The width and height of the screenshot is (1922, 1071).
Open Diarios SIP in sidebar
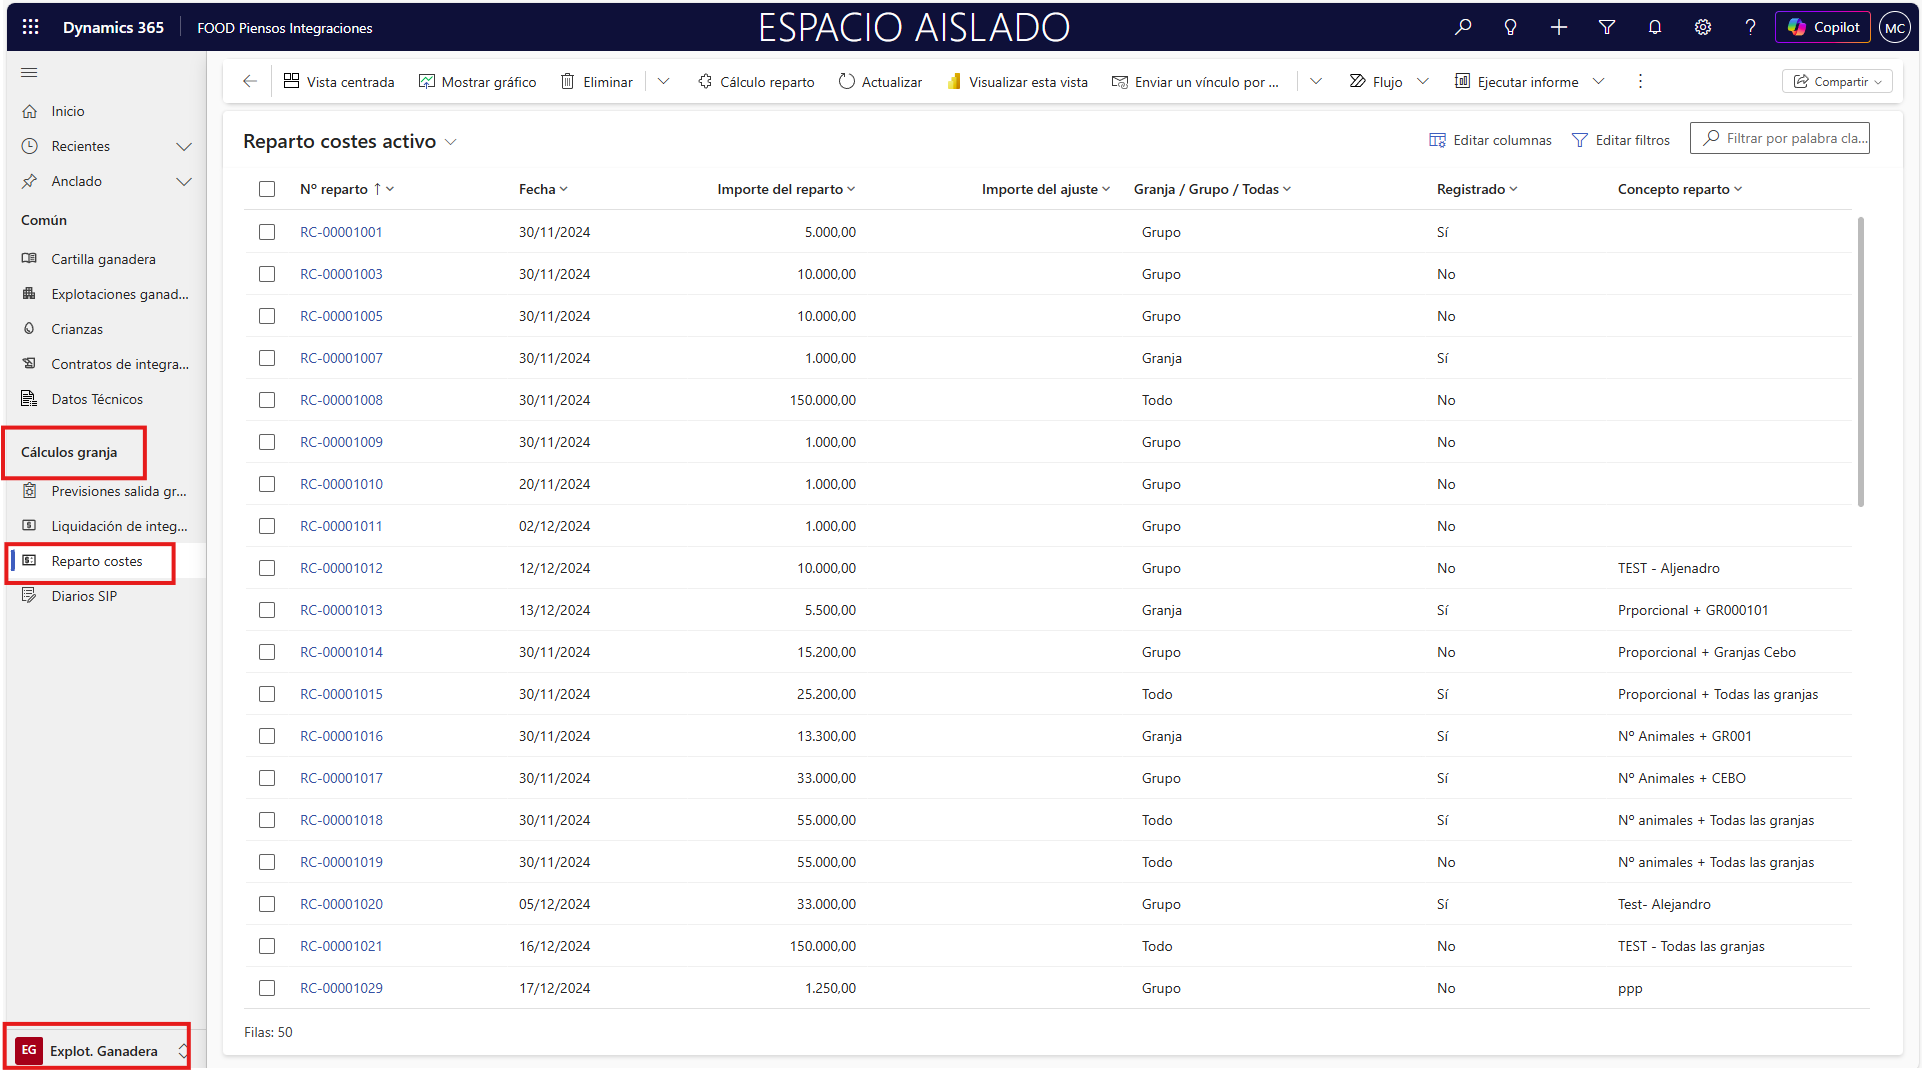click(x=84, y=596)
